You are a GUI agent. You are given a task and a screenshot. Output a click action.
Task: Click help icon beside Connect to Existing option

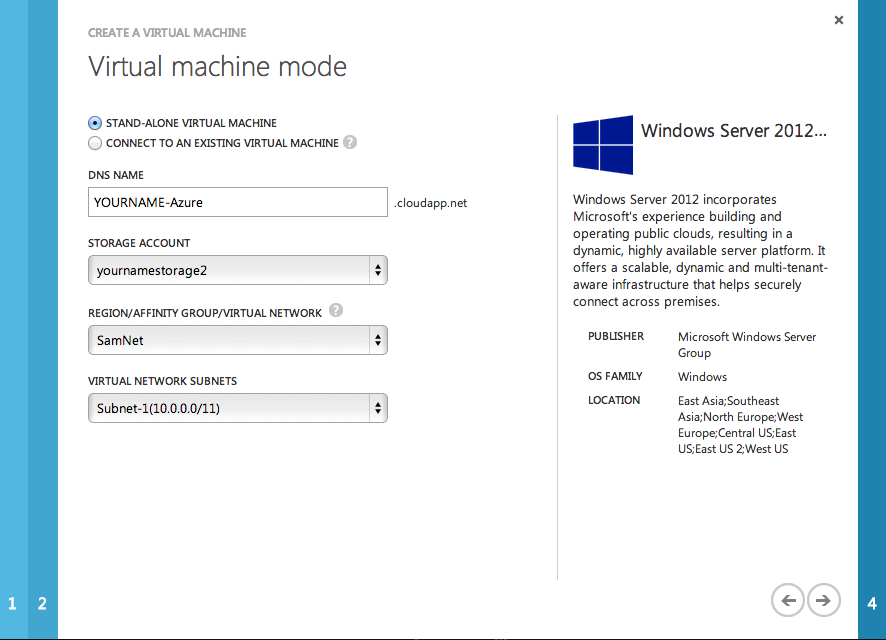[x=350, y=143]
